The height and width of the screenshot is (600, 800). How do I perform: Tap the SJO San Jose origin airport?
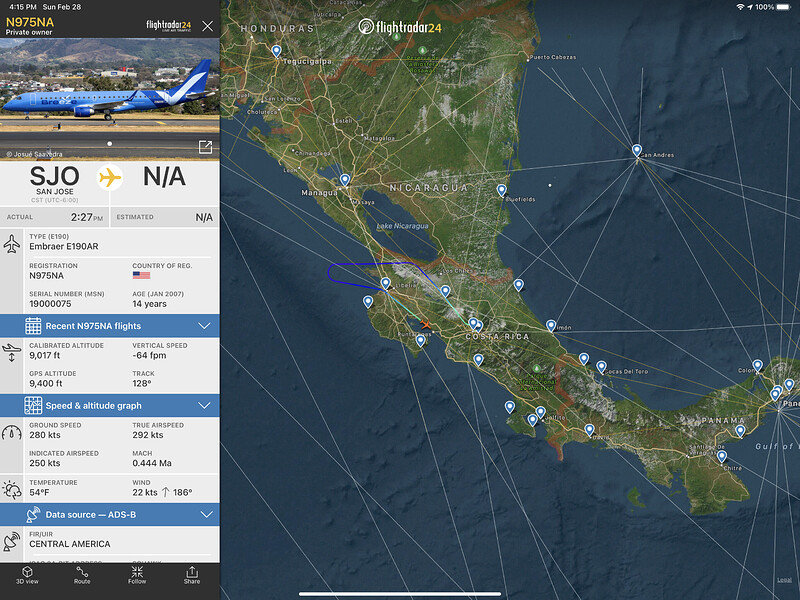(55, 183)
